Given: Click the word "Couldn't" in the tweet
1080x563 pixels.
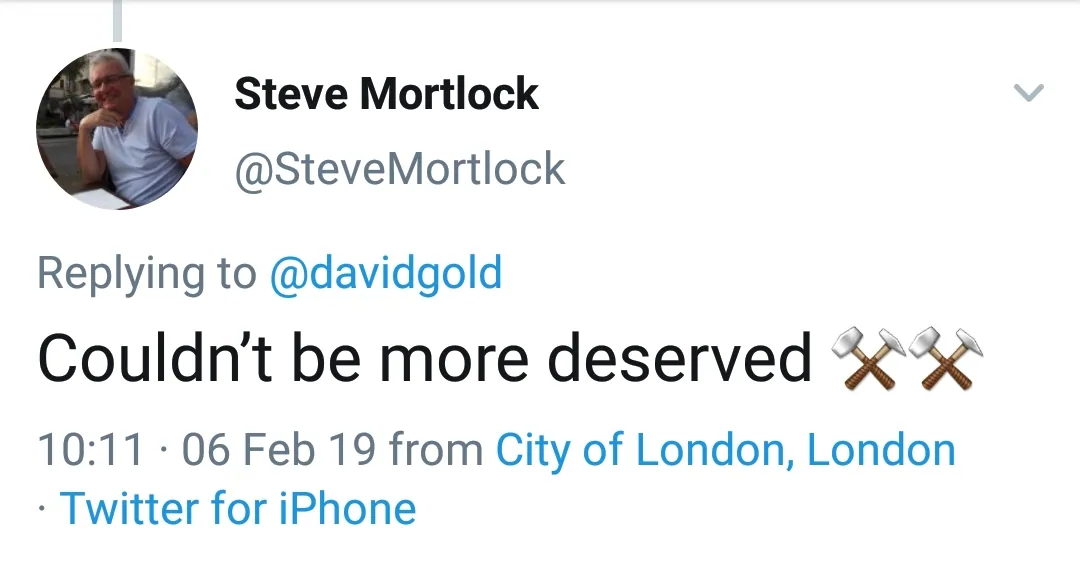Looking at the screenshot, I should click(x=156, y=357).
